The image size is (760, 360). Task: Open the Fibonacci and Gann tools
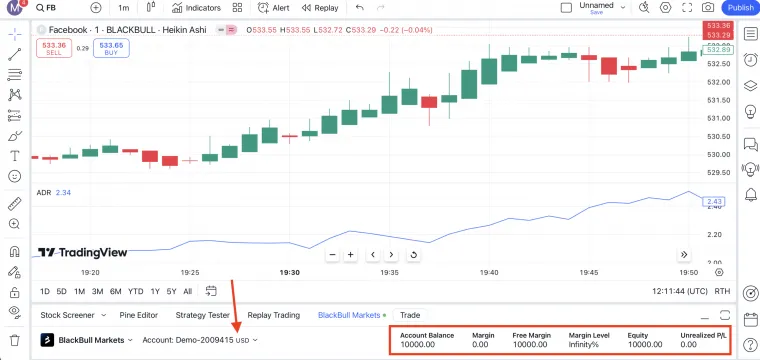(x=15, y=75)
